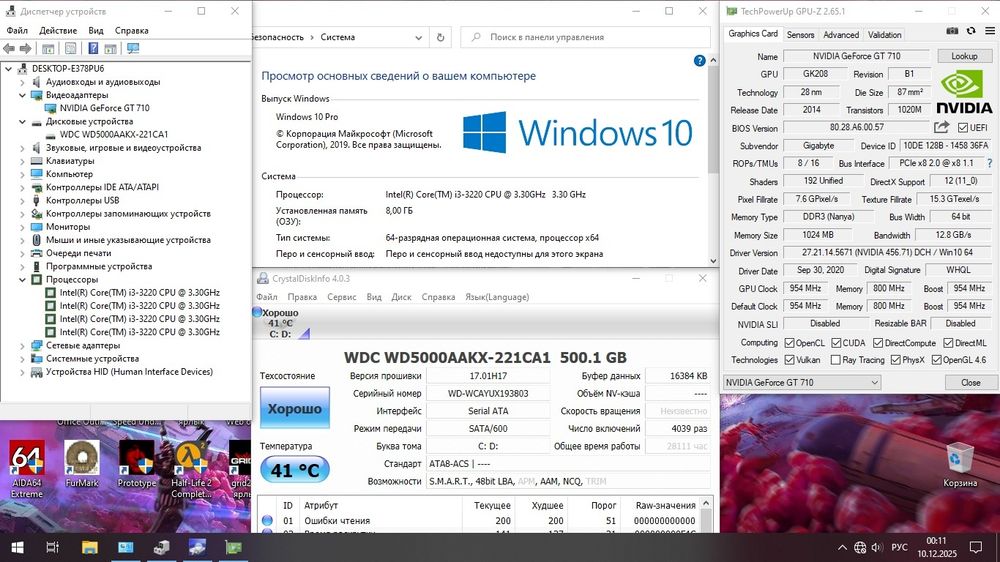Open the Recycle Bin (Корзина) on desktop
1000x562 pixels.
pyautogui.click(x=960, y=464)
